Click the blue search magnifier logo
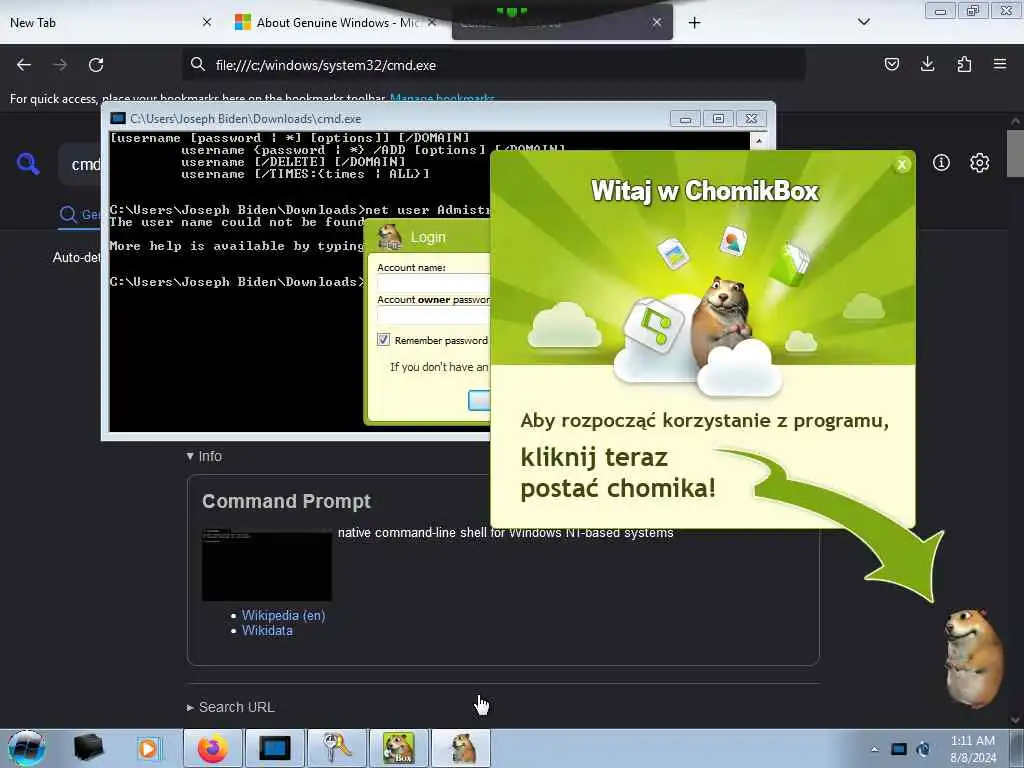The image size is (1024, 768). point(28,163)
